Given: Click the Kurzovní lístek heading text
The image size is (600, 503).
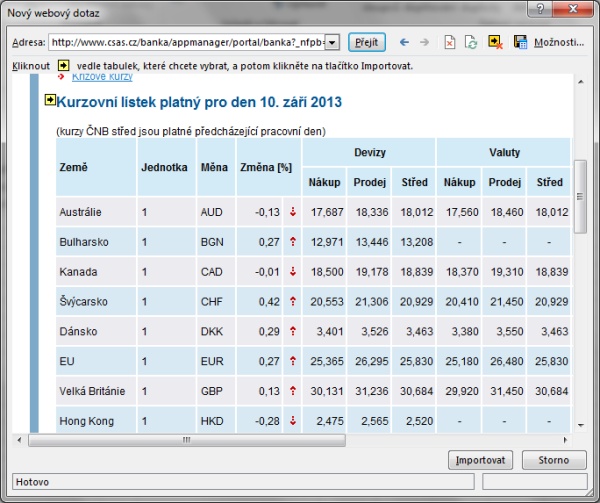Looking at the screenshot, I should point(199,102).
